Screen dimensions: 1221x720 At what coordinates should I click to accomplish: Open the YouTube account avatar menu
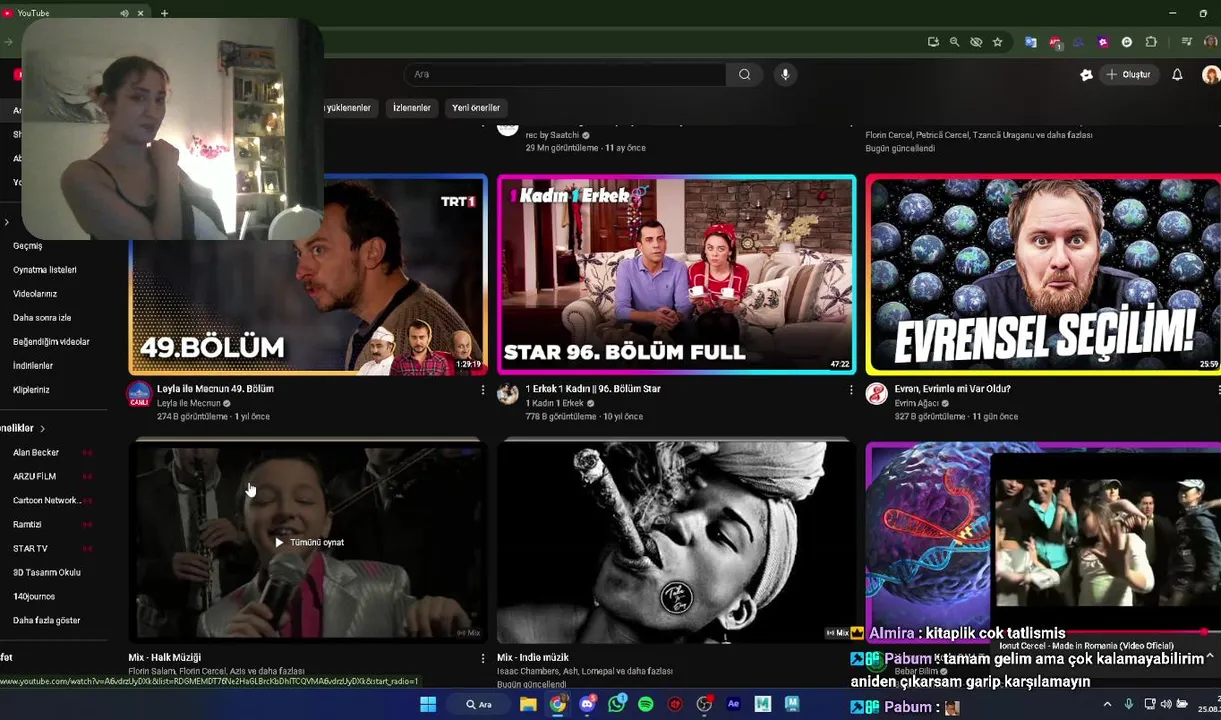point(1210,74)
